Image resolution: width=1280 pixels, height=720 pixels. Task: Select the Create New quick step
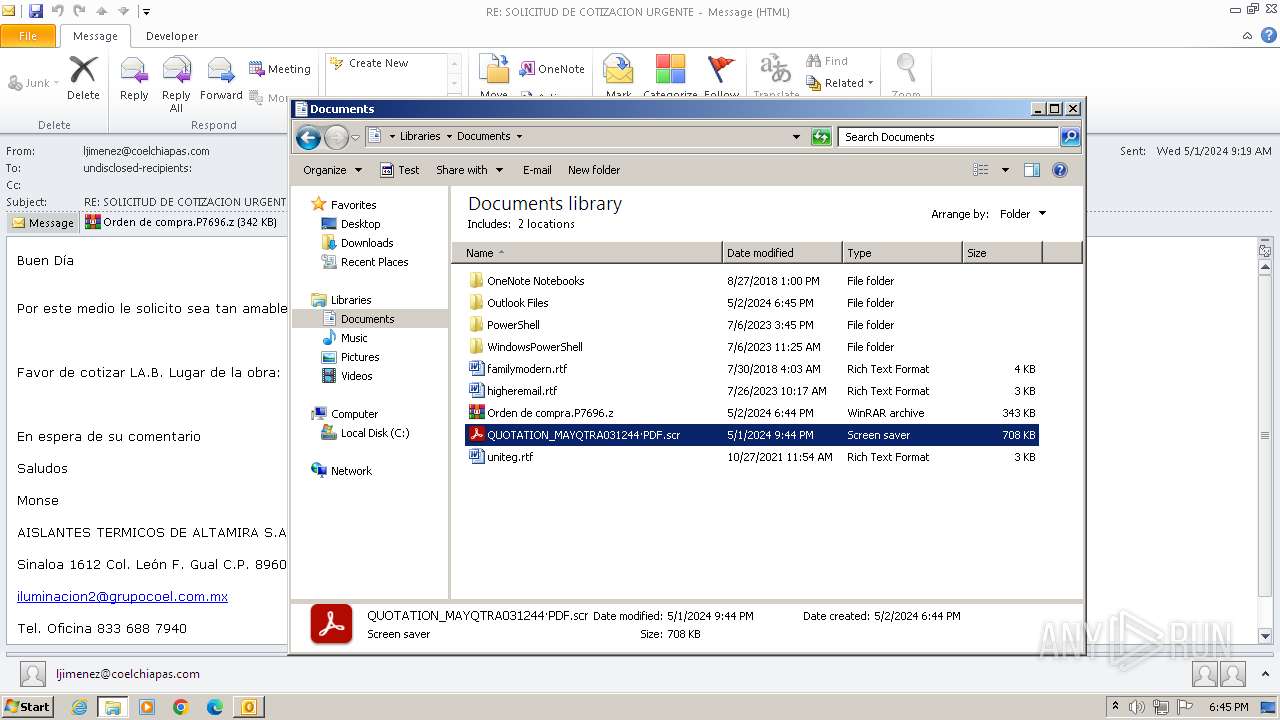(x=378, y=63)
